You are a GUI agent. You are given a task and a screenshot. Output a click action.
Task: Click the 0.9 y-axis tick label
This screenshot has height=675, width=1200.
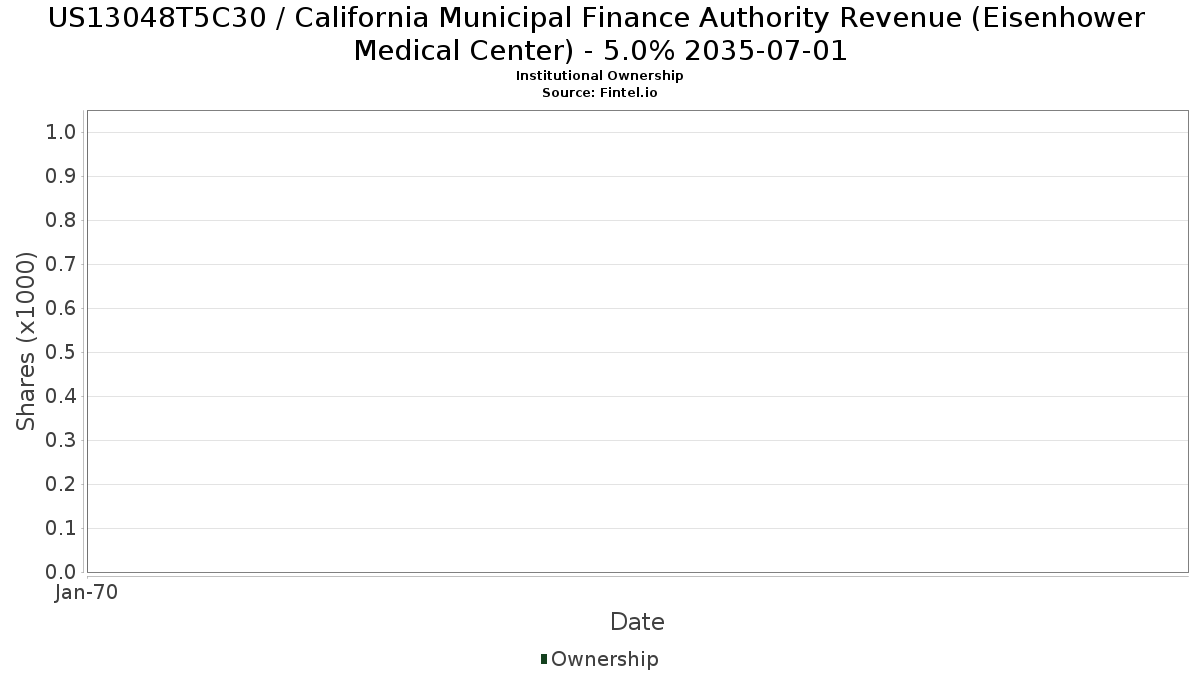(x=61, y=176)
